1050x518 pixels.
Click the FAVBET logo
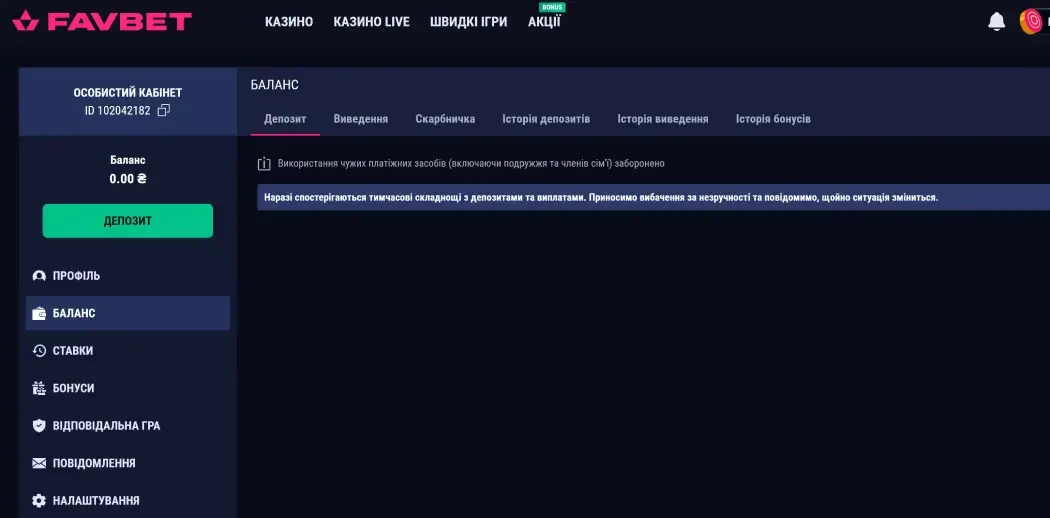pyautogui.click(x=102, y=21)
